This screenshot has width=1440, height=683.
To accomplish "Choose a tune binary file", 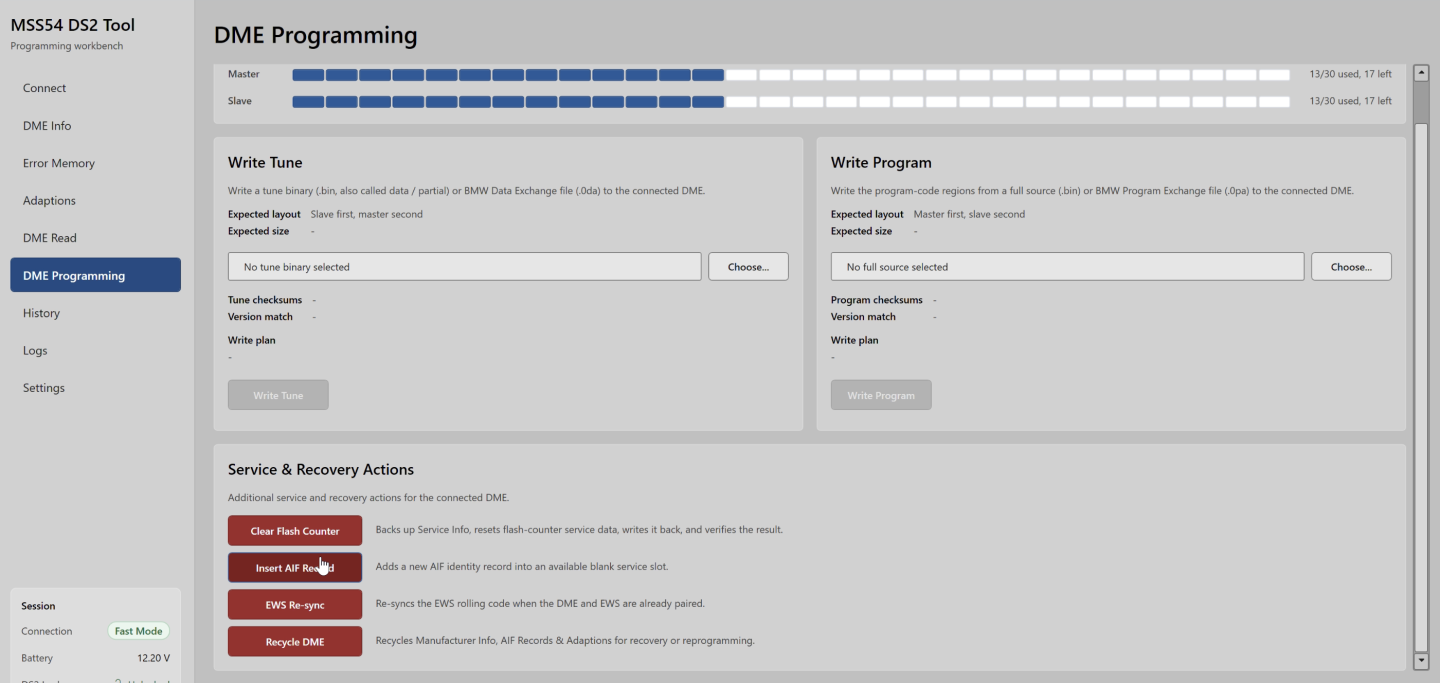I will tap(748, 267).
